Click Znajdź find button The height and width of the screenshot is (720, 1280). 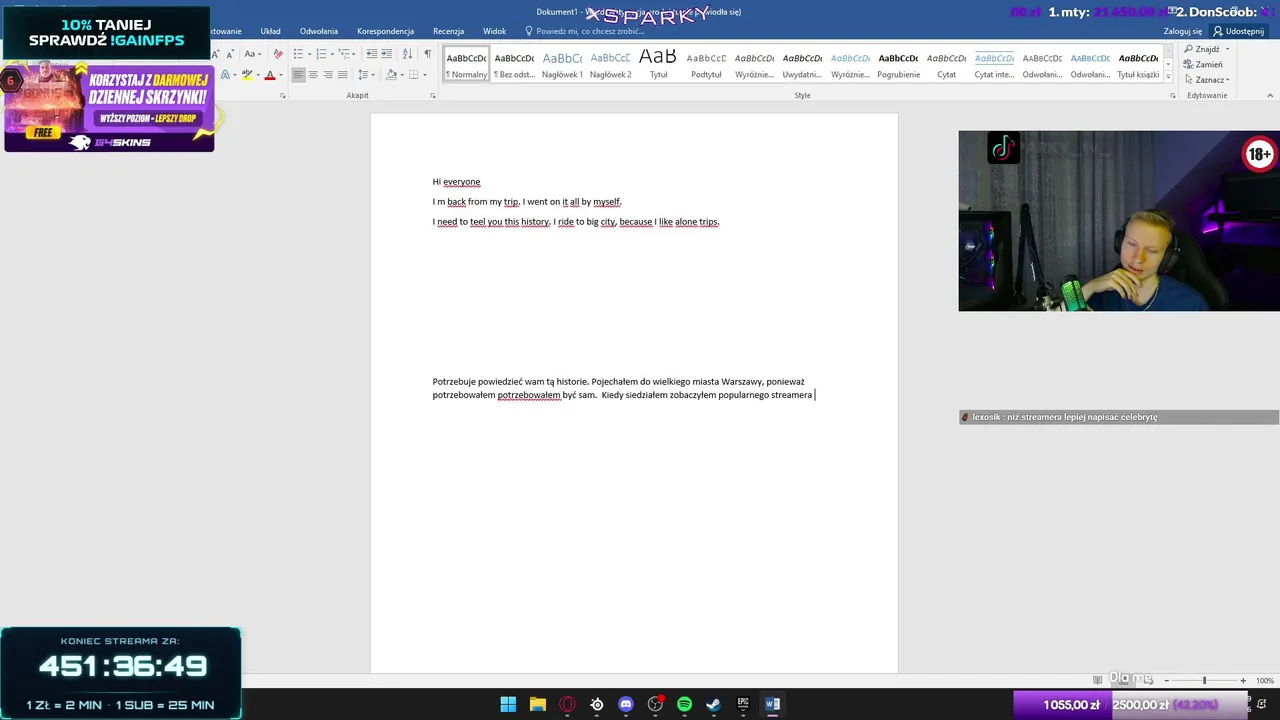pyautogui.click(x=1203, y=49)
